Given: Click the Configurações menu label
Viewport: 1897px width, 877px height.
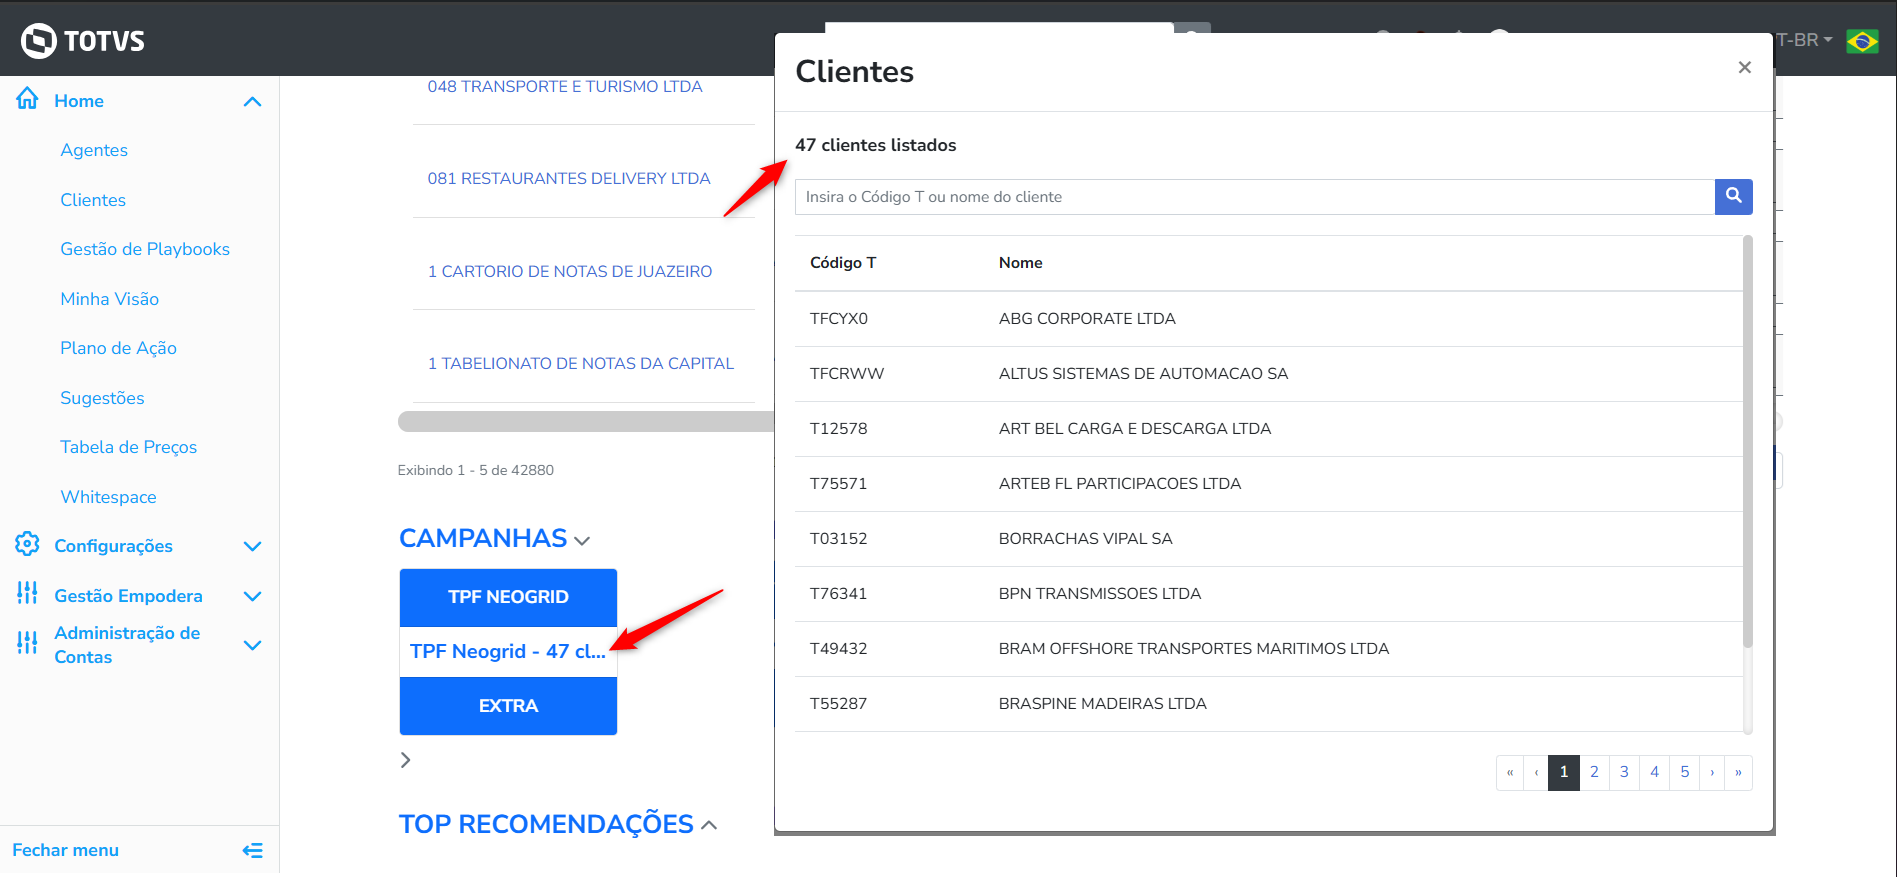Looking at the screenshot, I should coord(113,546).
